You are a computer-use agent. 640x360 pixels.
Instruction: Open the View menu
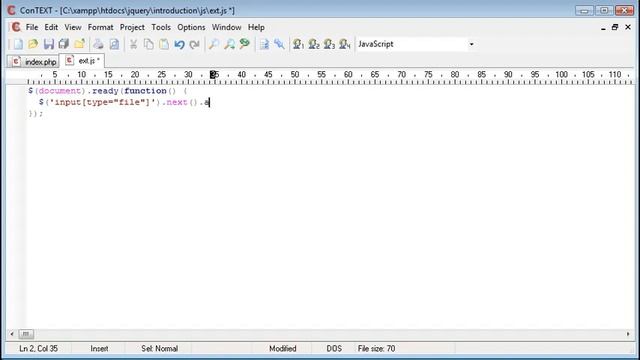pyautogui.click(x=73, y=27)
